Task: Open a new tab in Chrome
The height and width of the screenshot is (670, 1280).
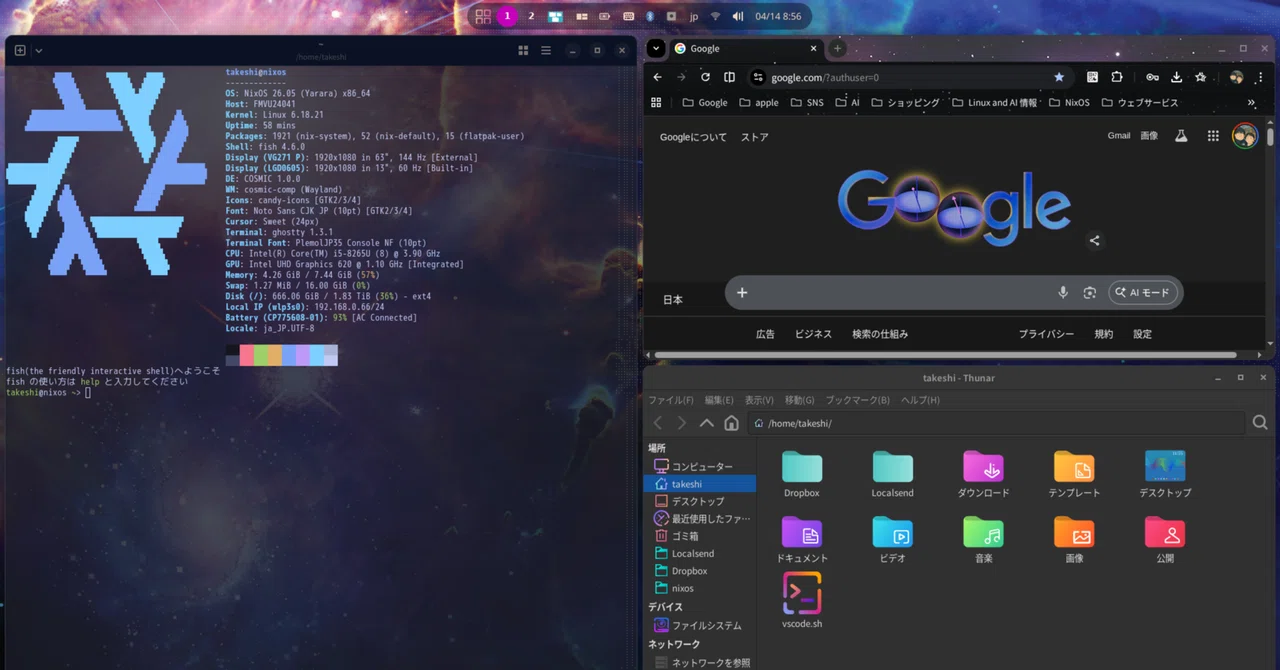Action: coord(837,48)
